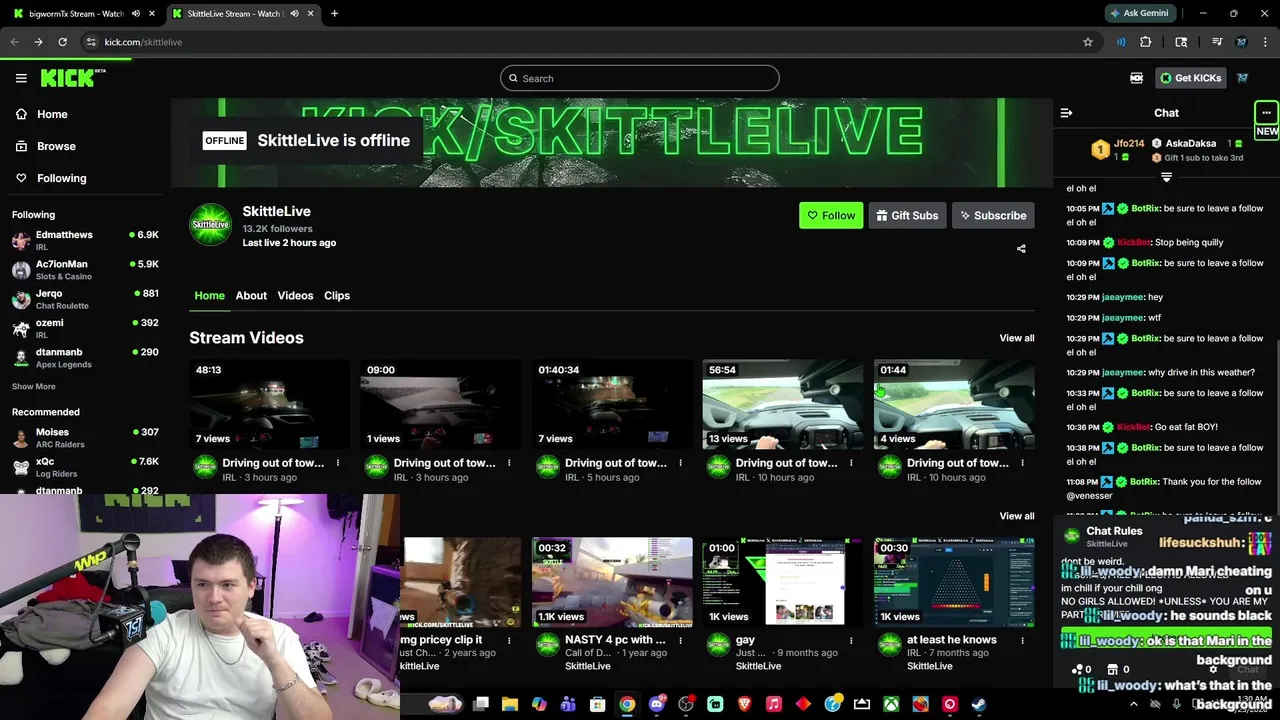
Task: View all stream videos
Action: click(1017, 338)
